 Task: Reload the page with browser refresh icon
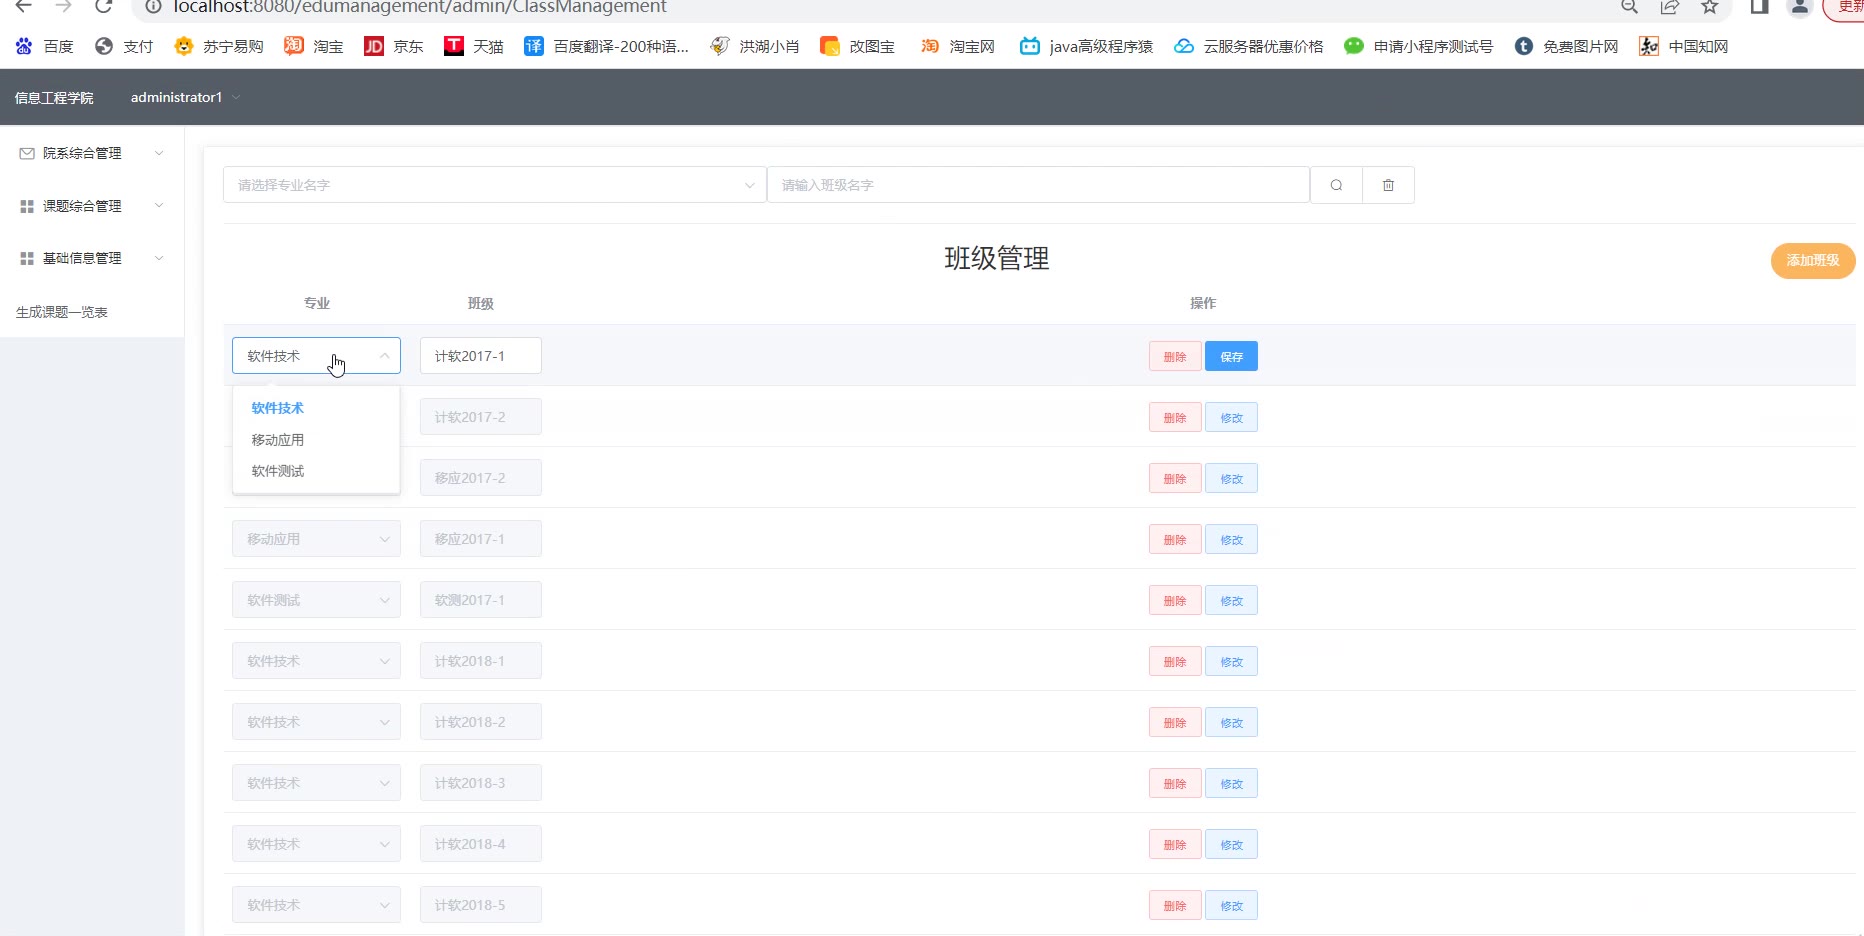pyautogui.click(x=103, y=7)
